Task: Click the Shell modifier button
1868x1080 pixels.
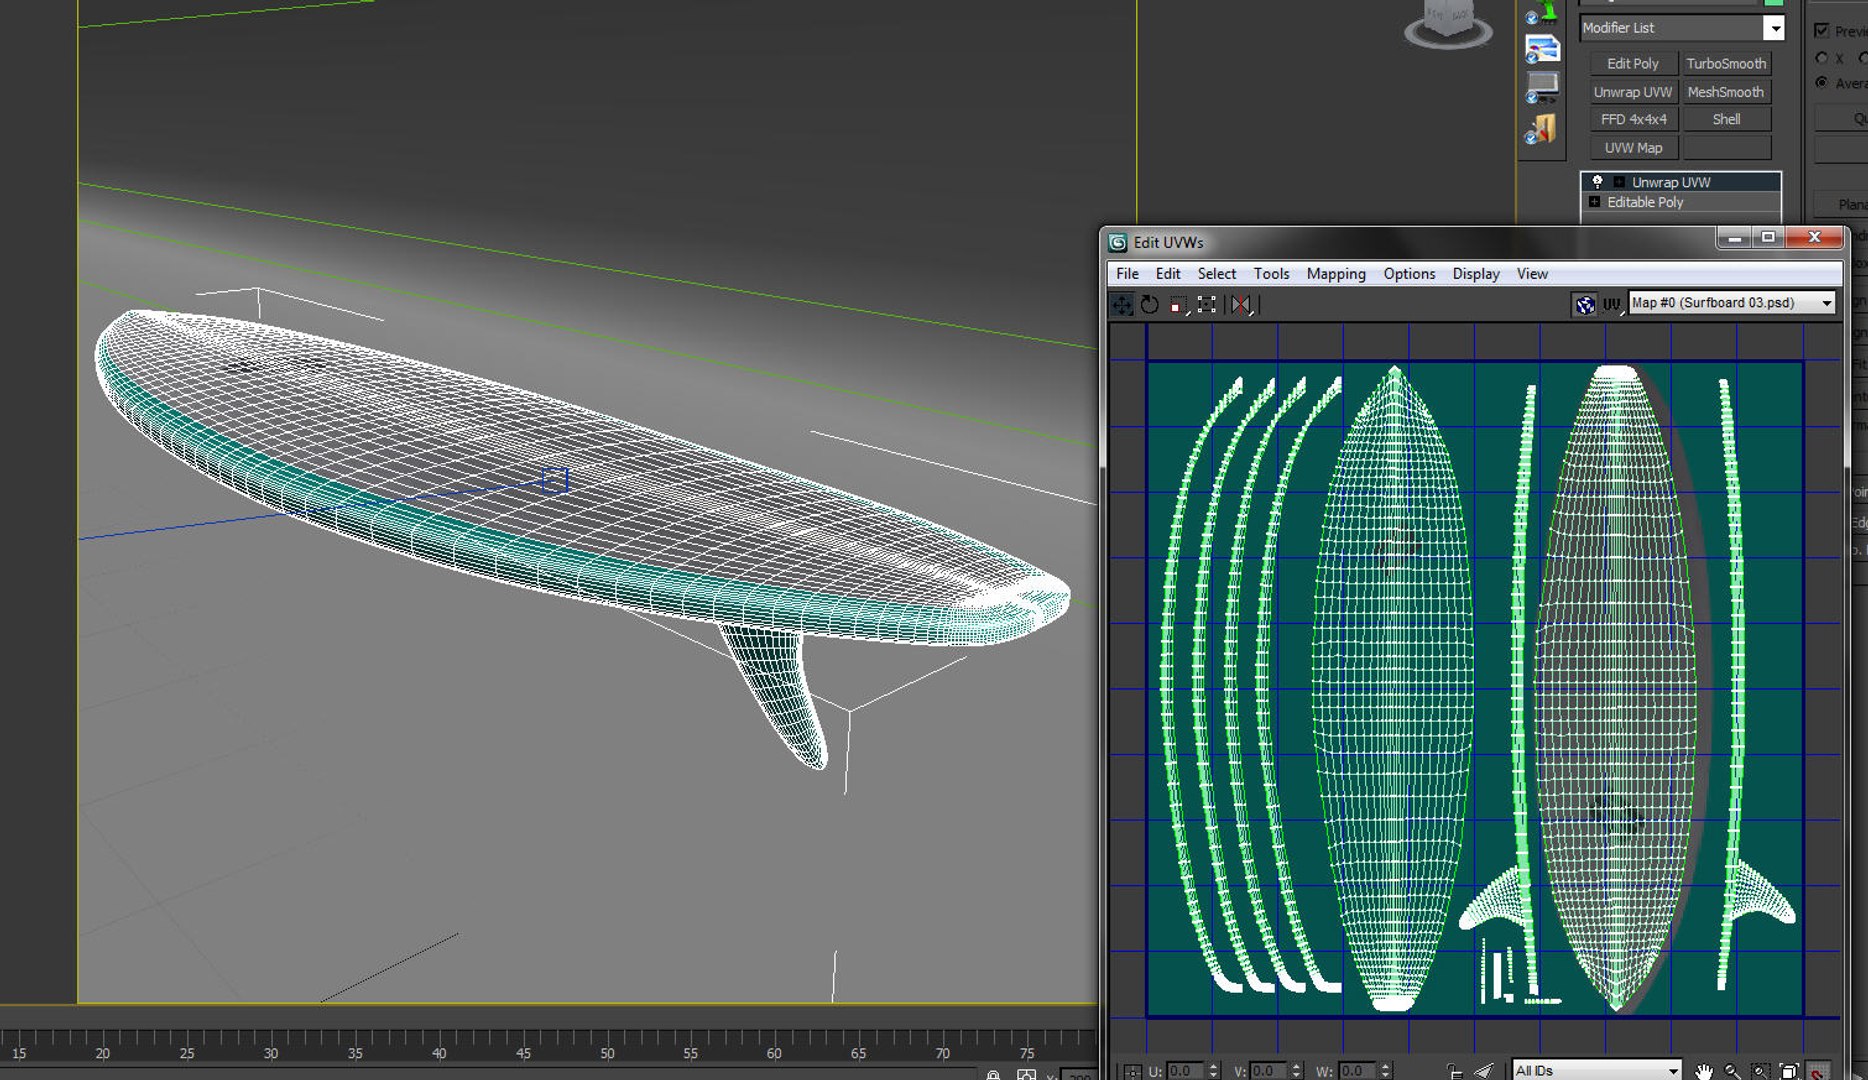Action: (1726, 119)
